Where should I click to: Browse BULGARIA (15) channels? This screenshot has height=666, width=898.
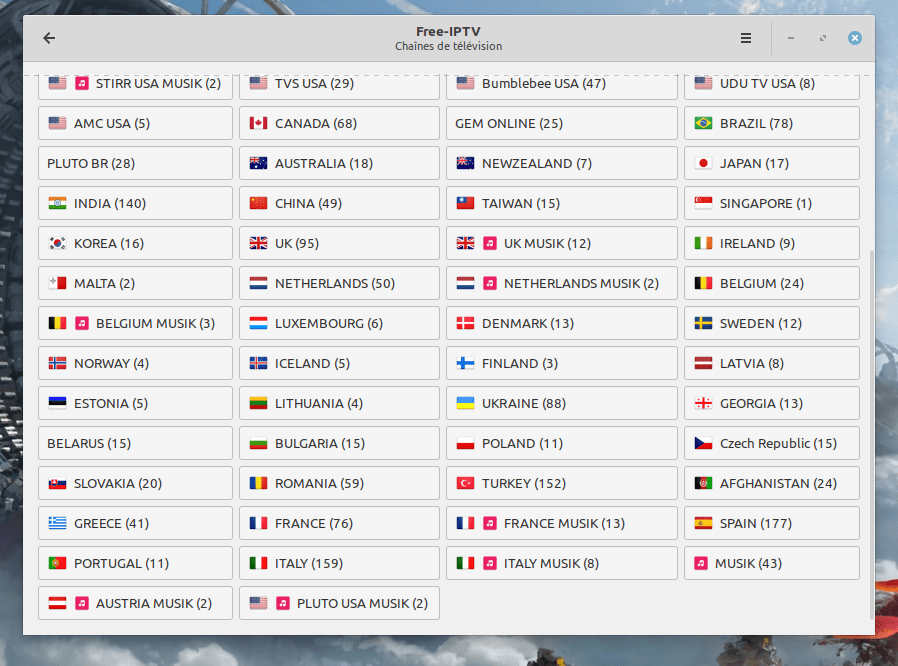[339, 443]
